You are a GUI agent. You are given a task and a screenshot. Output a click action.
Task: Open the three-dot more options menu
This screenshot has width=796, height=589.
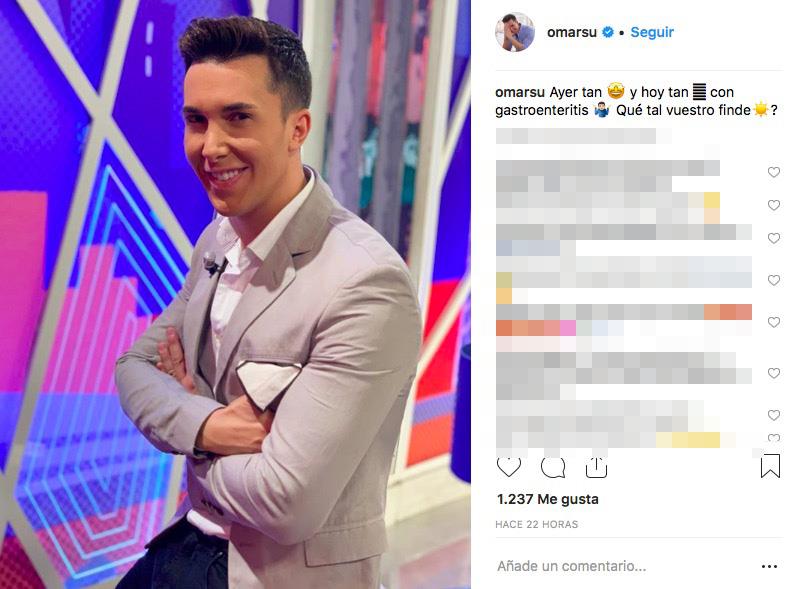(769, 566)
